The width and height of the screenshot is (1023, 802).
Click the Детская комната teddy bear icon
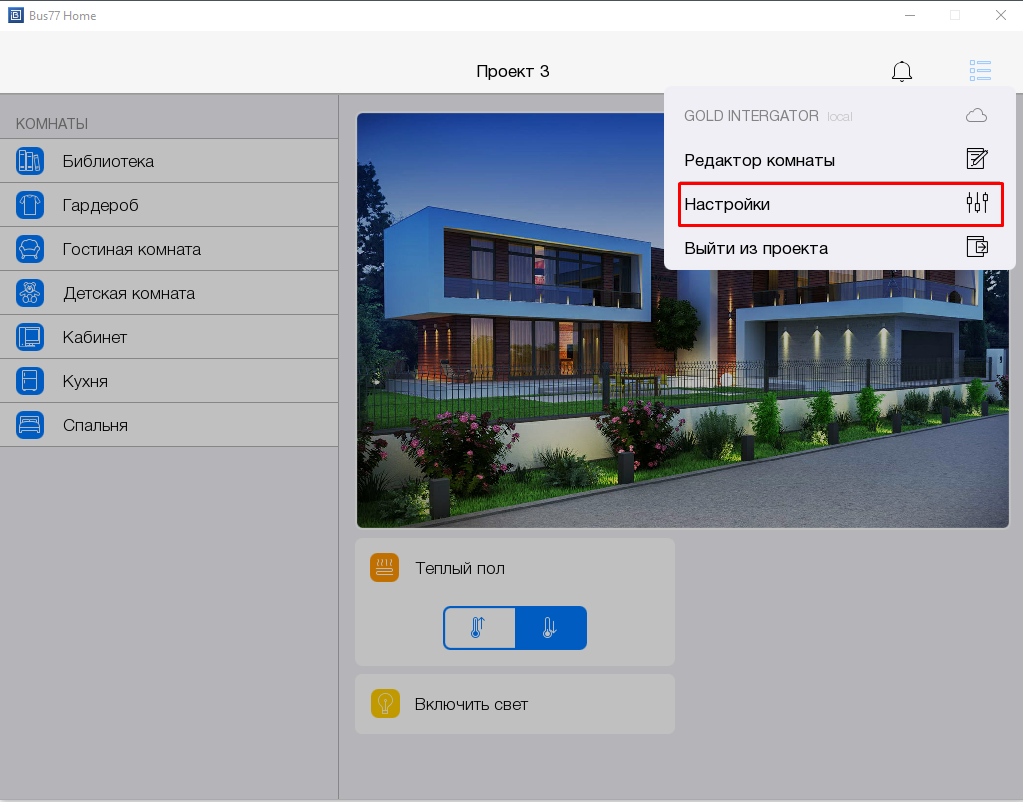click(x=30, y=293)
